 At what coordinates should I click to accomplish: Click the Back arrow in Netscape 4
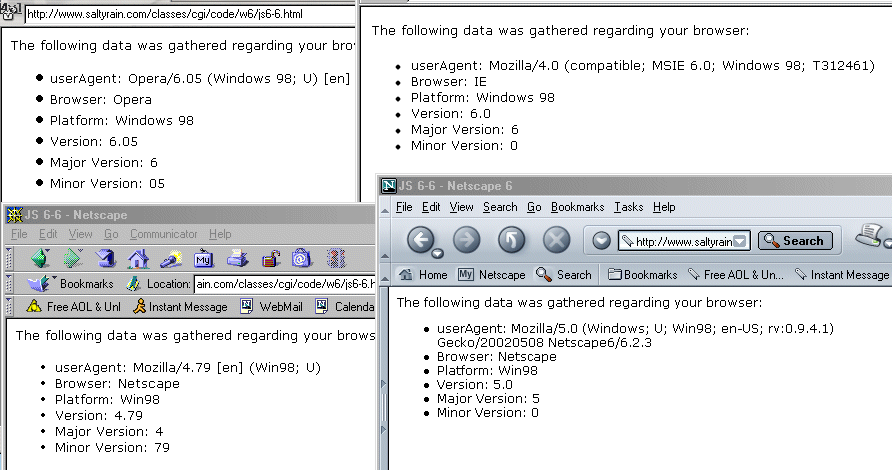coord(40,259)
